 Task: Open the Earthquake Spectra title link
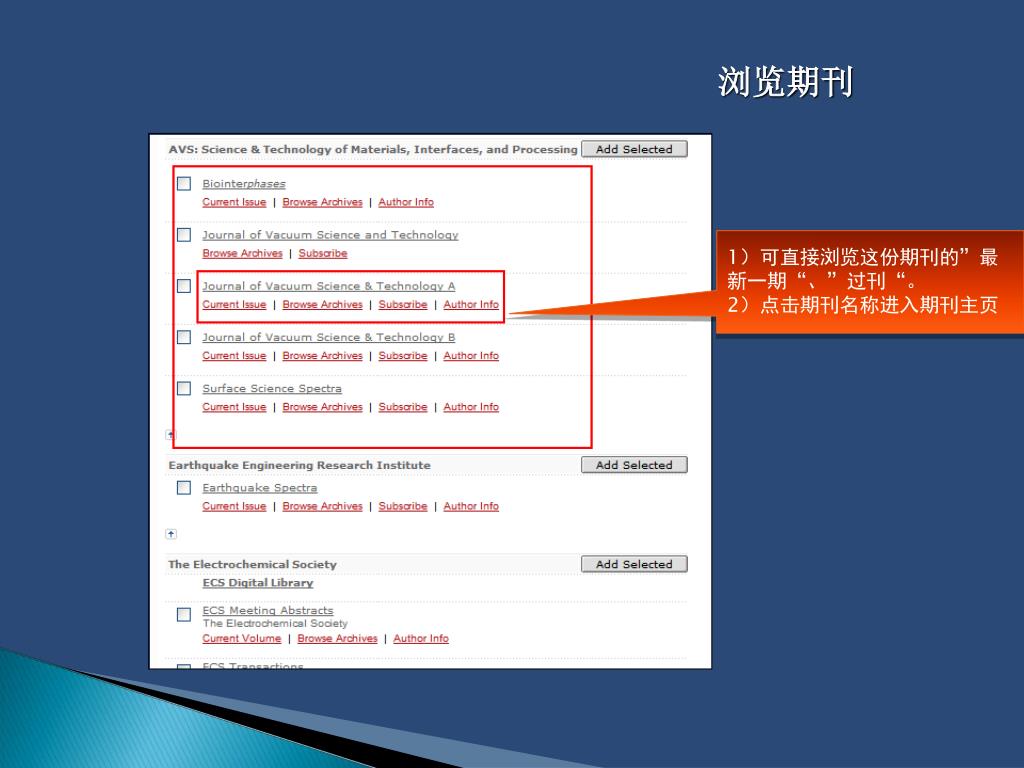click(260, 488)
